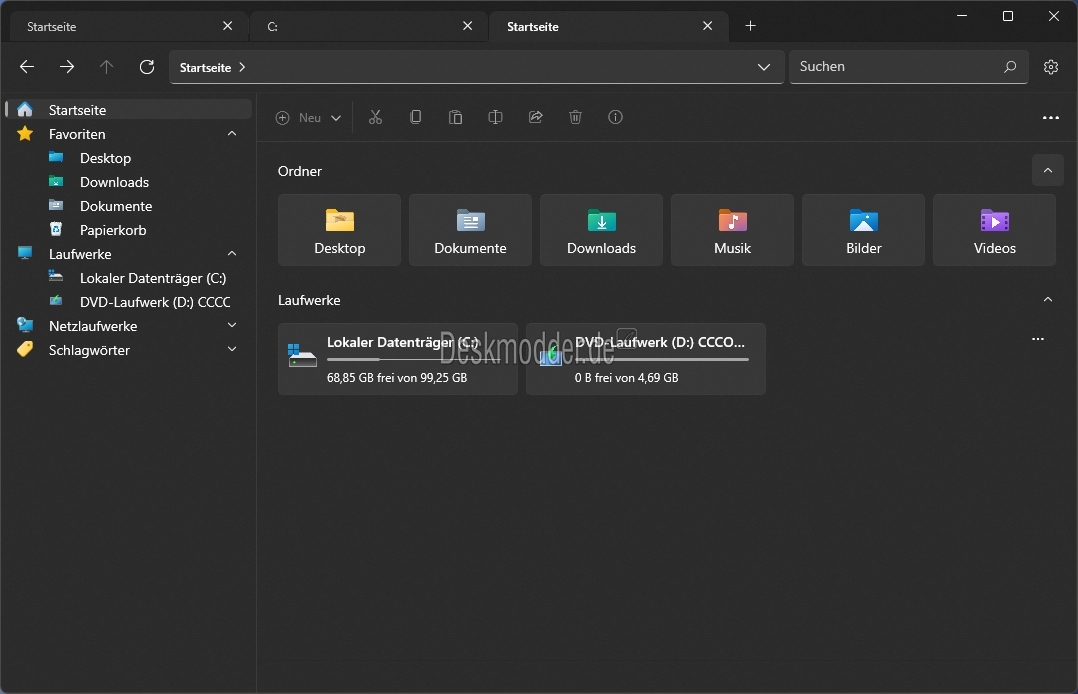Open settings via the gear icon
This screenshot has height=694, width=1078.
coord(1050,67)
